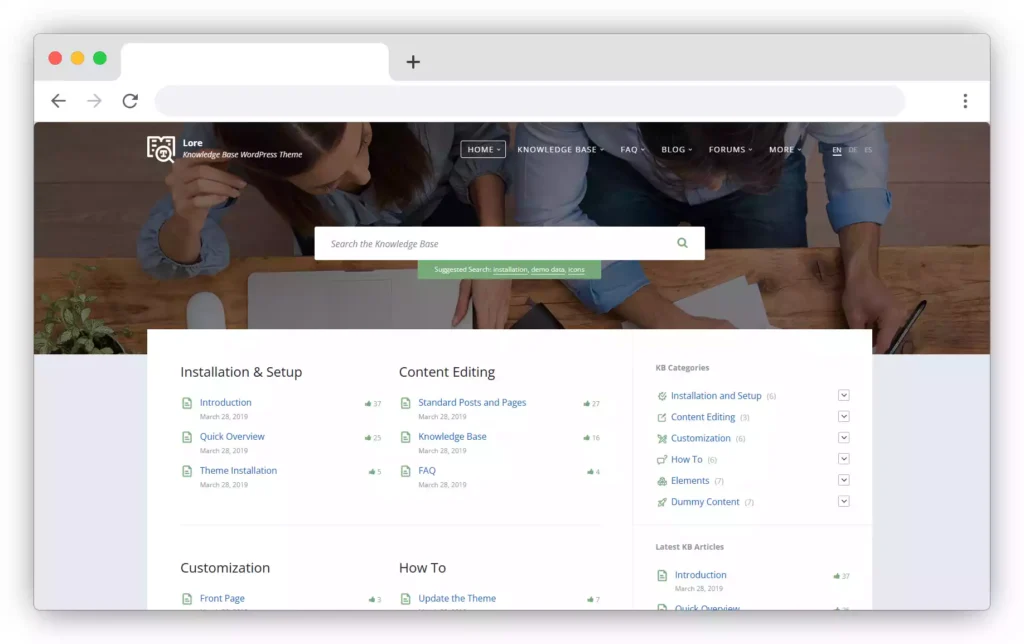Open the Theme Installation article link
Viewport: 1024px width, 644px height.
pos(238,470)
